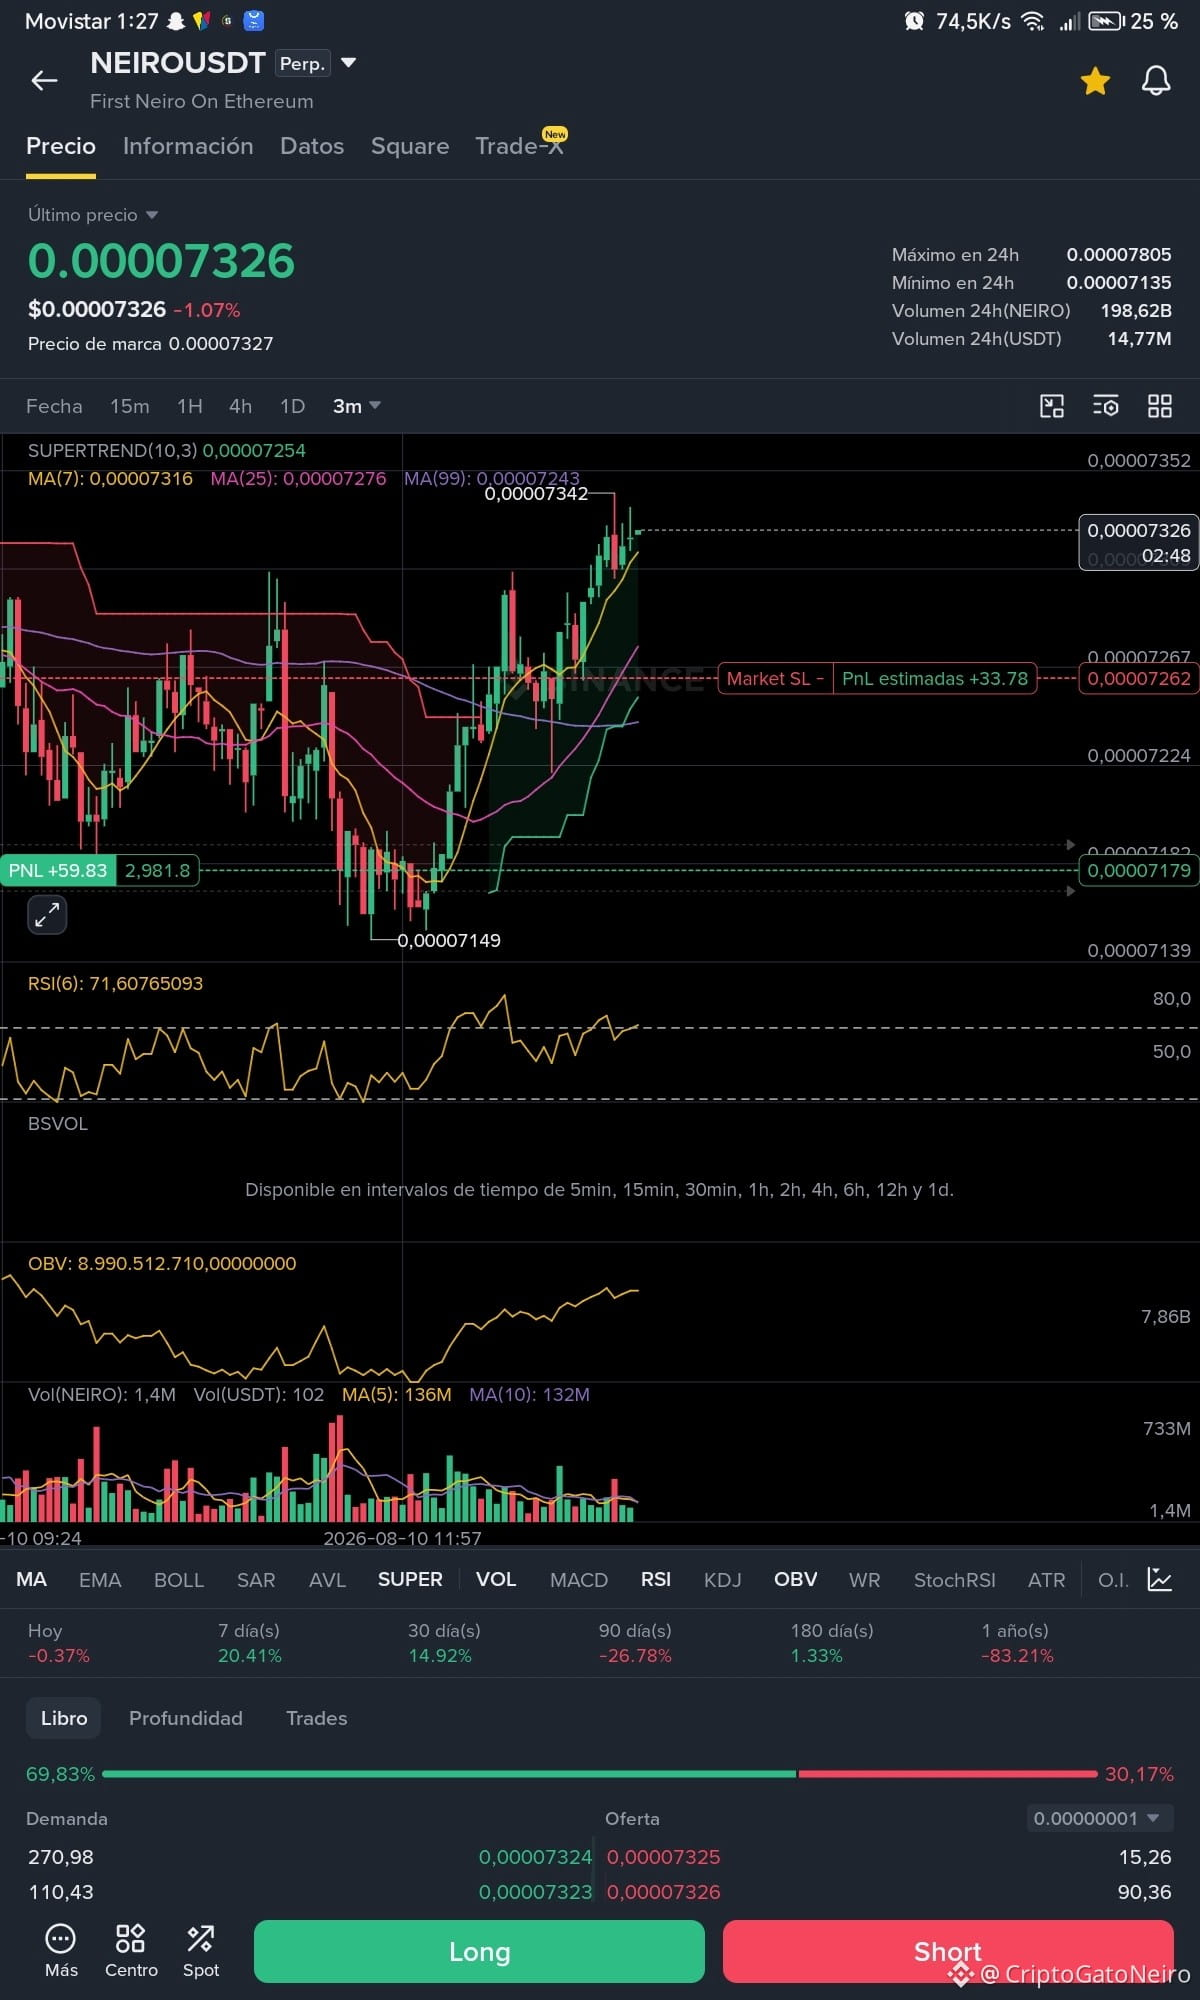The width and height of the screenshot is (1200, 2000).
Task: Toggle the WR indicator
Action: [865, 1579]
